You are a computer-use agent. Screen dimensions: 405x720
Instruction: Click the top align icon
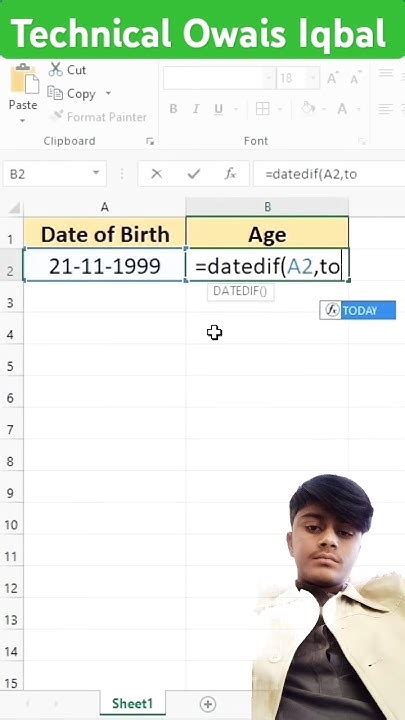pos(386,73)
